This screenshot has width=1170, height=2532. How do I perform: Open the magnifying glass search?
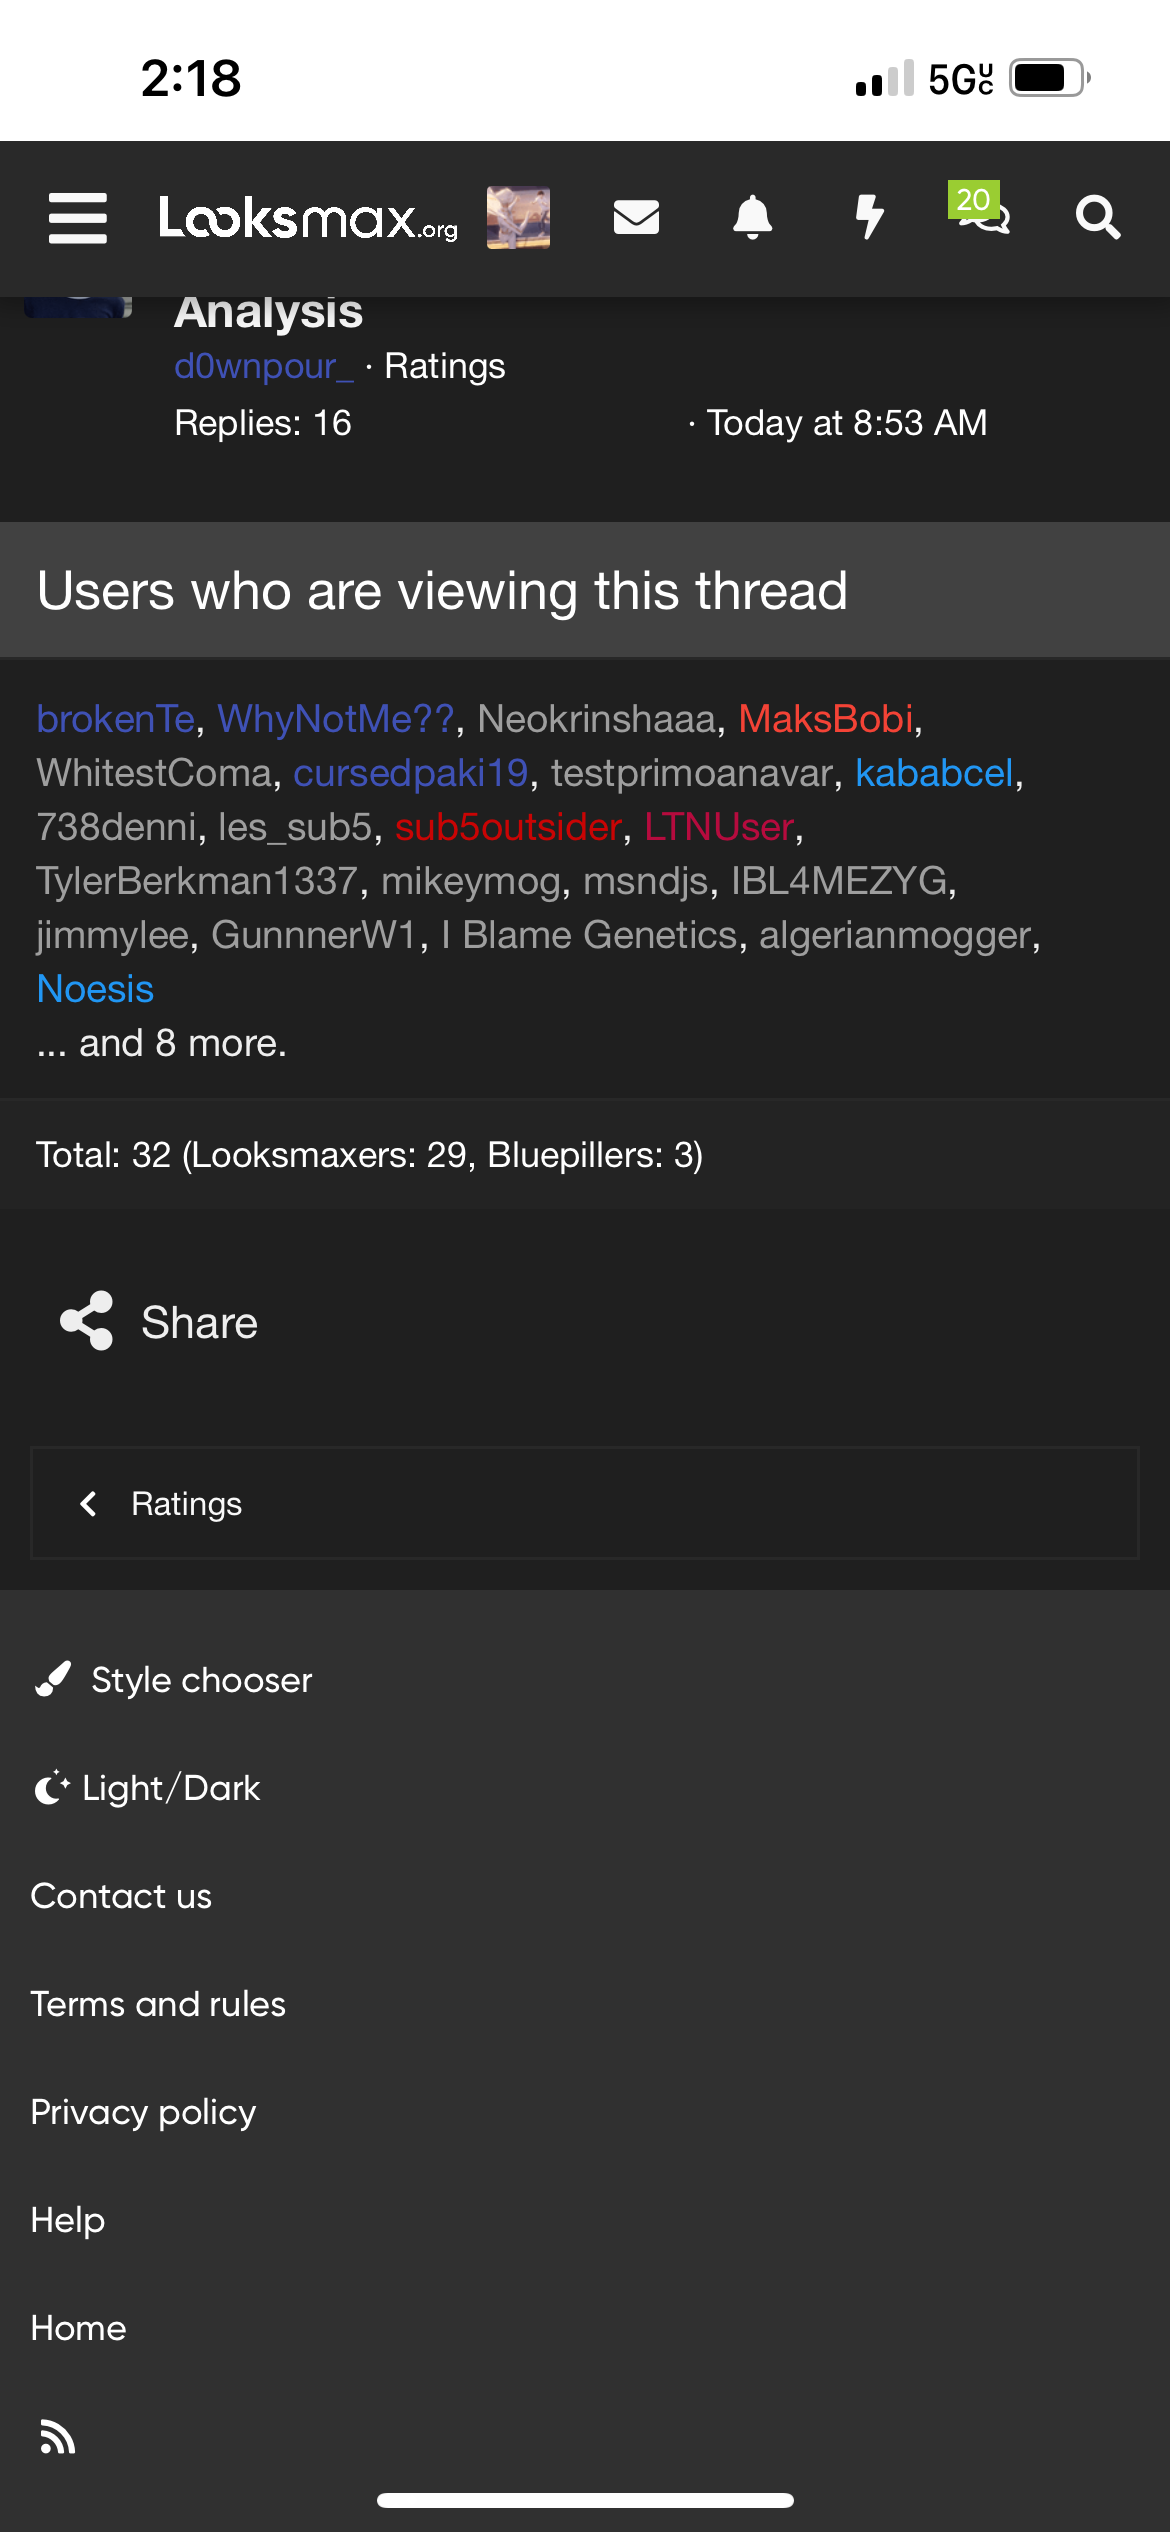(x=1097, y=217)
